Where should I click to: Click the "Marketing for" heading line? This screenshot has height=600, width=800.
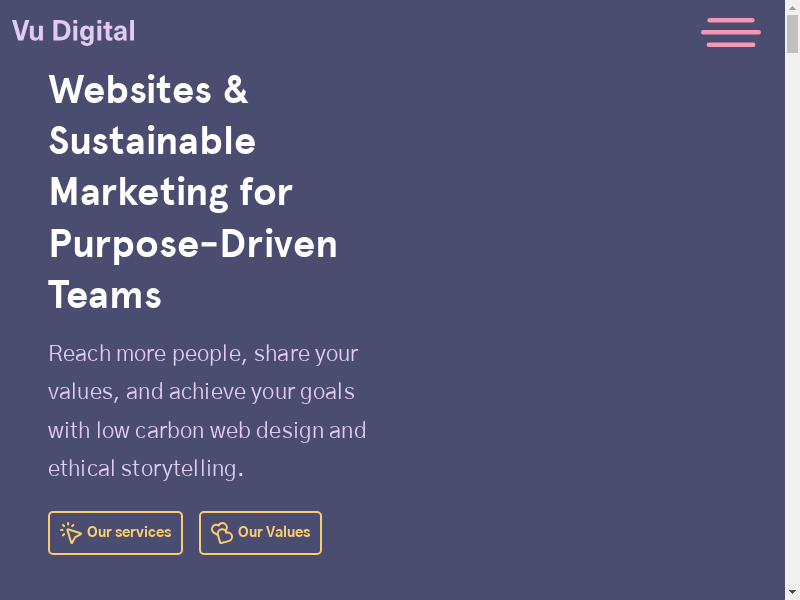(170, 192)
